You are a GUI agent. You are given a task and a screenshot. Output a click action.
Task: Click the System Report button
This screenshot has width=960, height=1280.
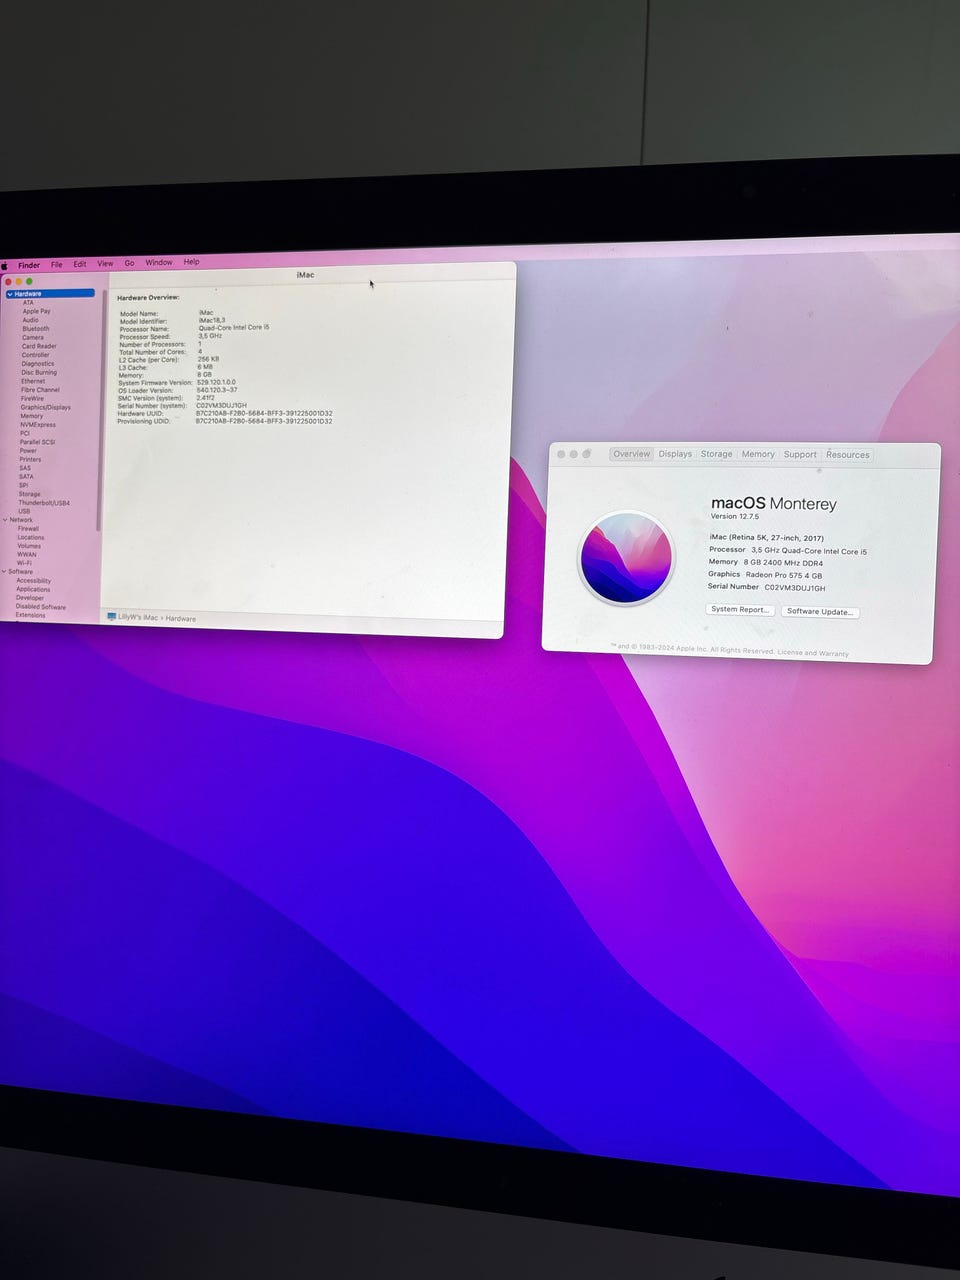[740, 609]
